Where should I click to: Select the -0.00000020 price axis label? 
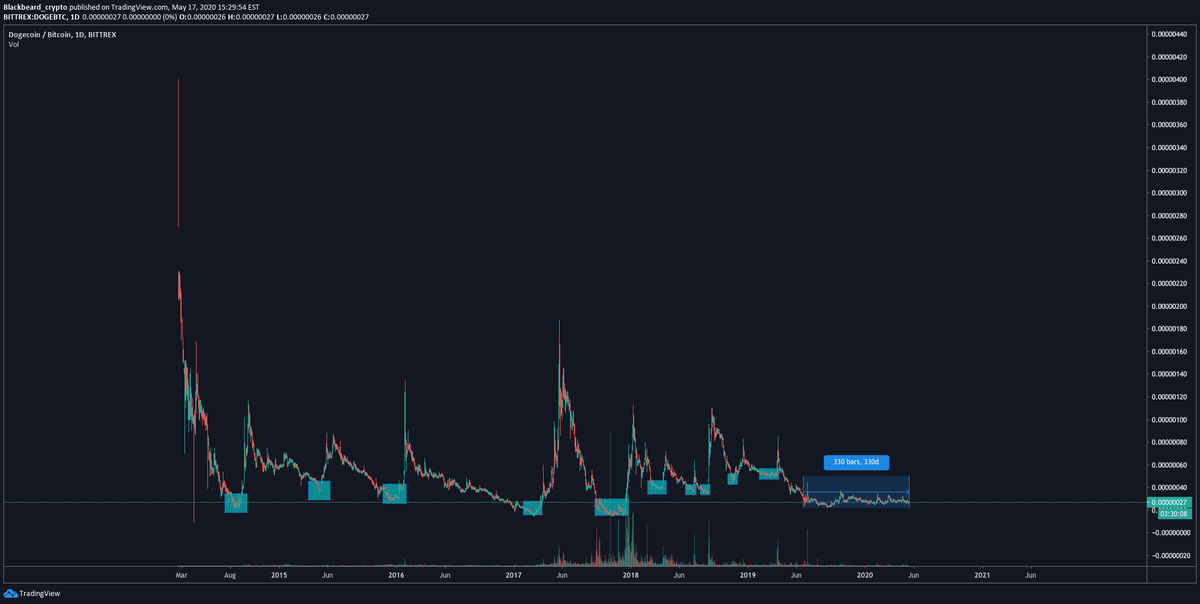coord(1169,556)
